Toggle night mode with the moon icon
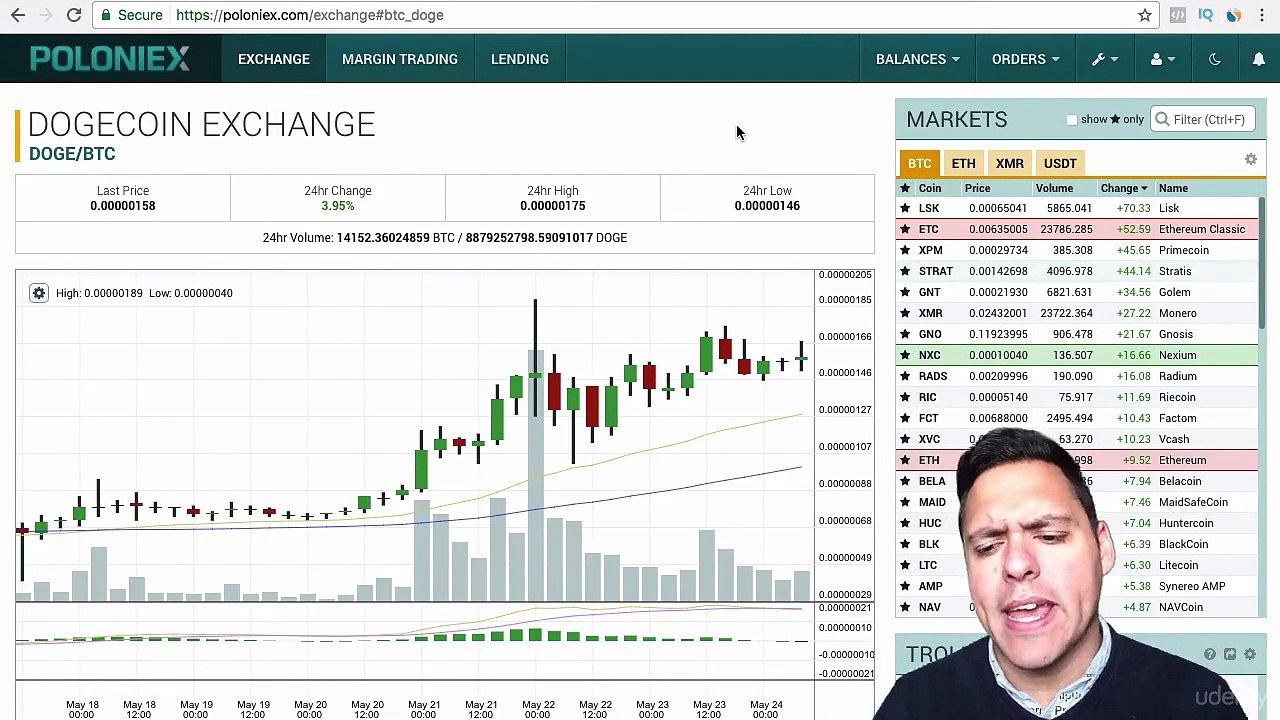Image resolution: width=1280 pixels, height=720 pixels. click(x=1215, y=59)
